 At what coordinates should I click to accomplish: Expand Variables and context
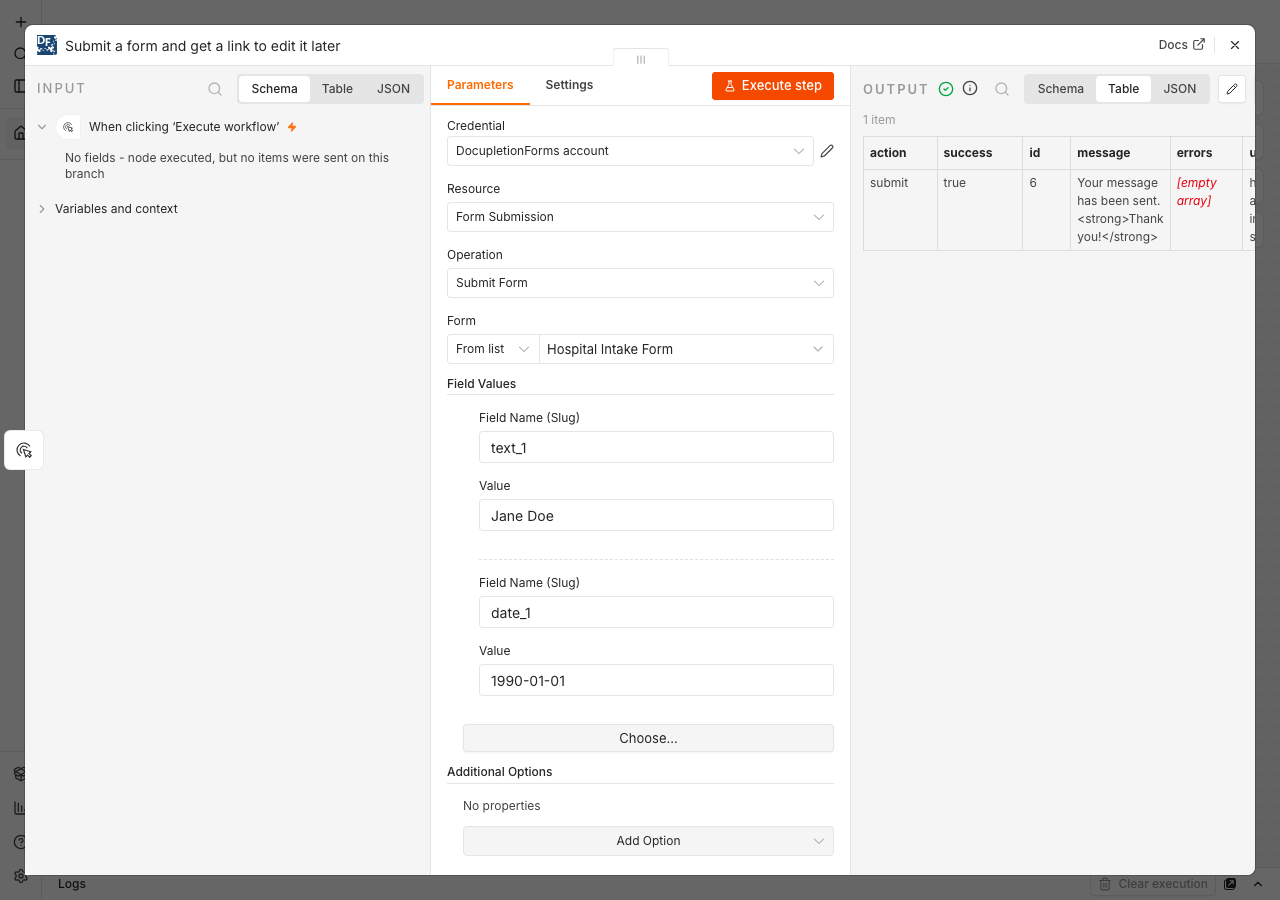(x=42, y=209)
